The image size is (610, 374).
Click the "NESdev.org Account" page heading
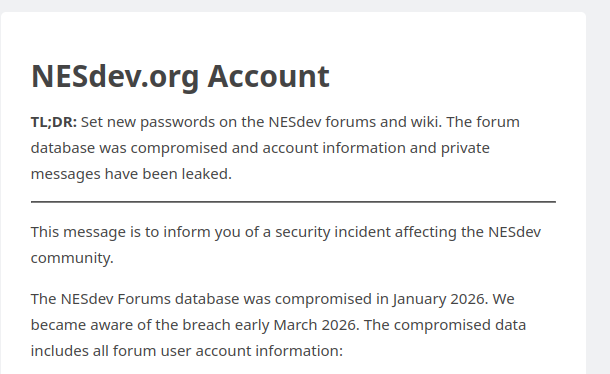tap(180, 77)
